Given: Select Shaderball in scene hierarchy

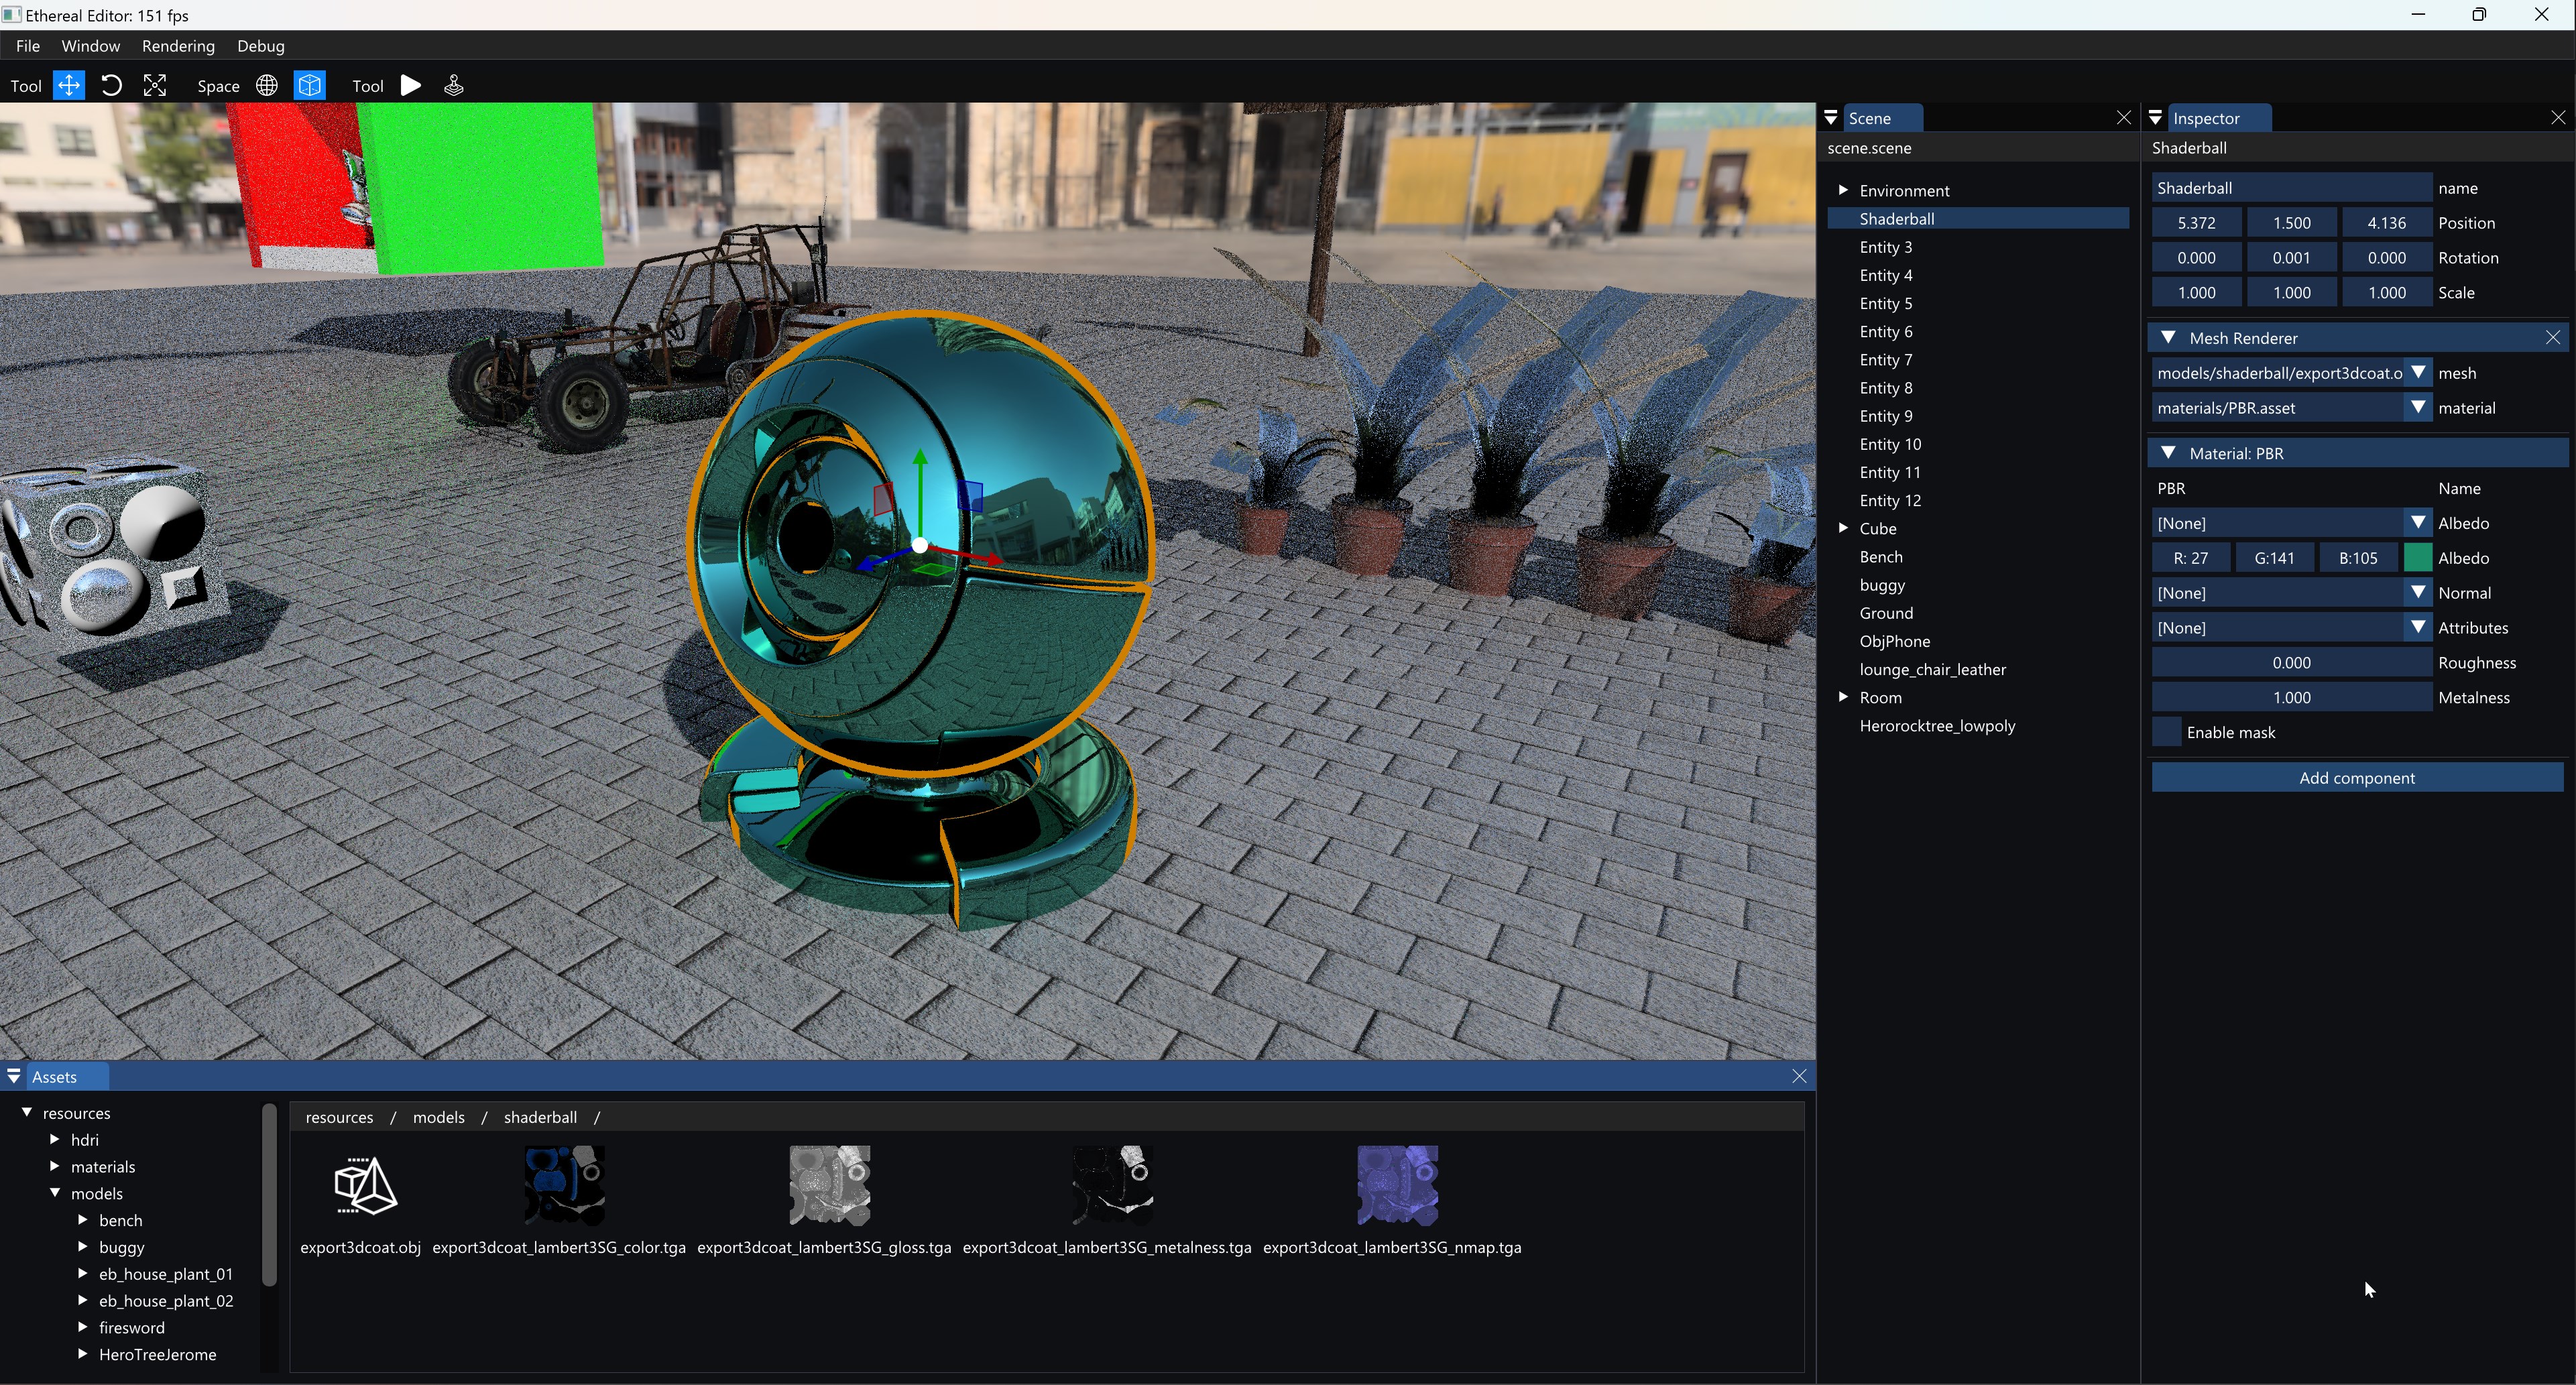Looking at the screenshot, I should pos(1978,218).
